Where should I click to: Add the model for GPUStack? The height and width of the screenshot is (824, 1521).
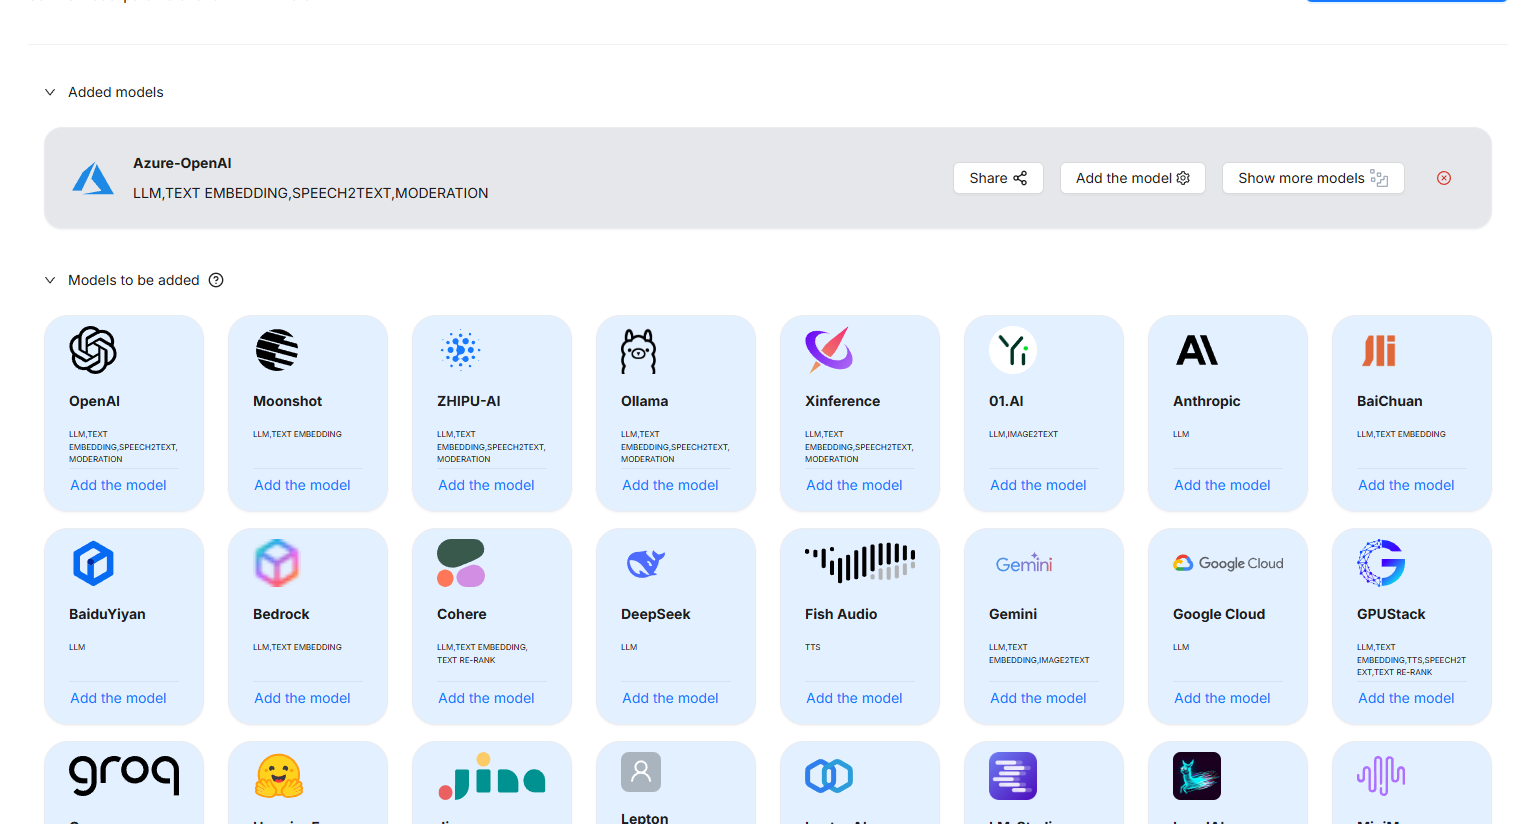click(1406, 698)
